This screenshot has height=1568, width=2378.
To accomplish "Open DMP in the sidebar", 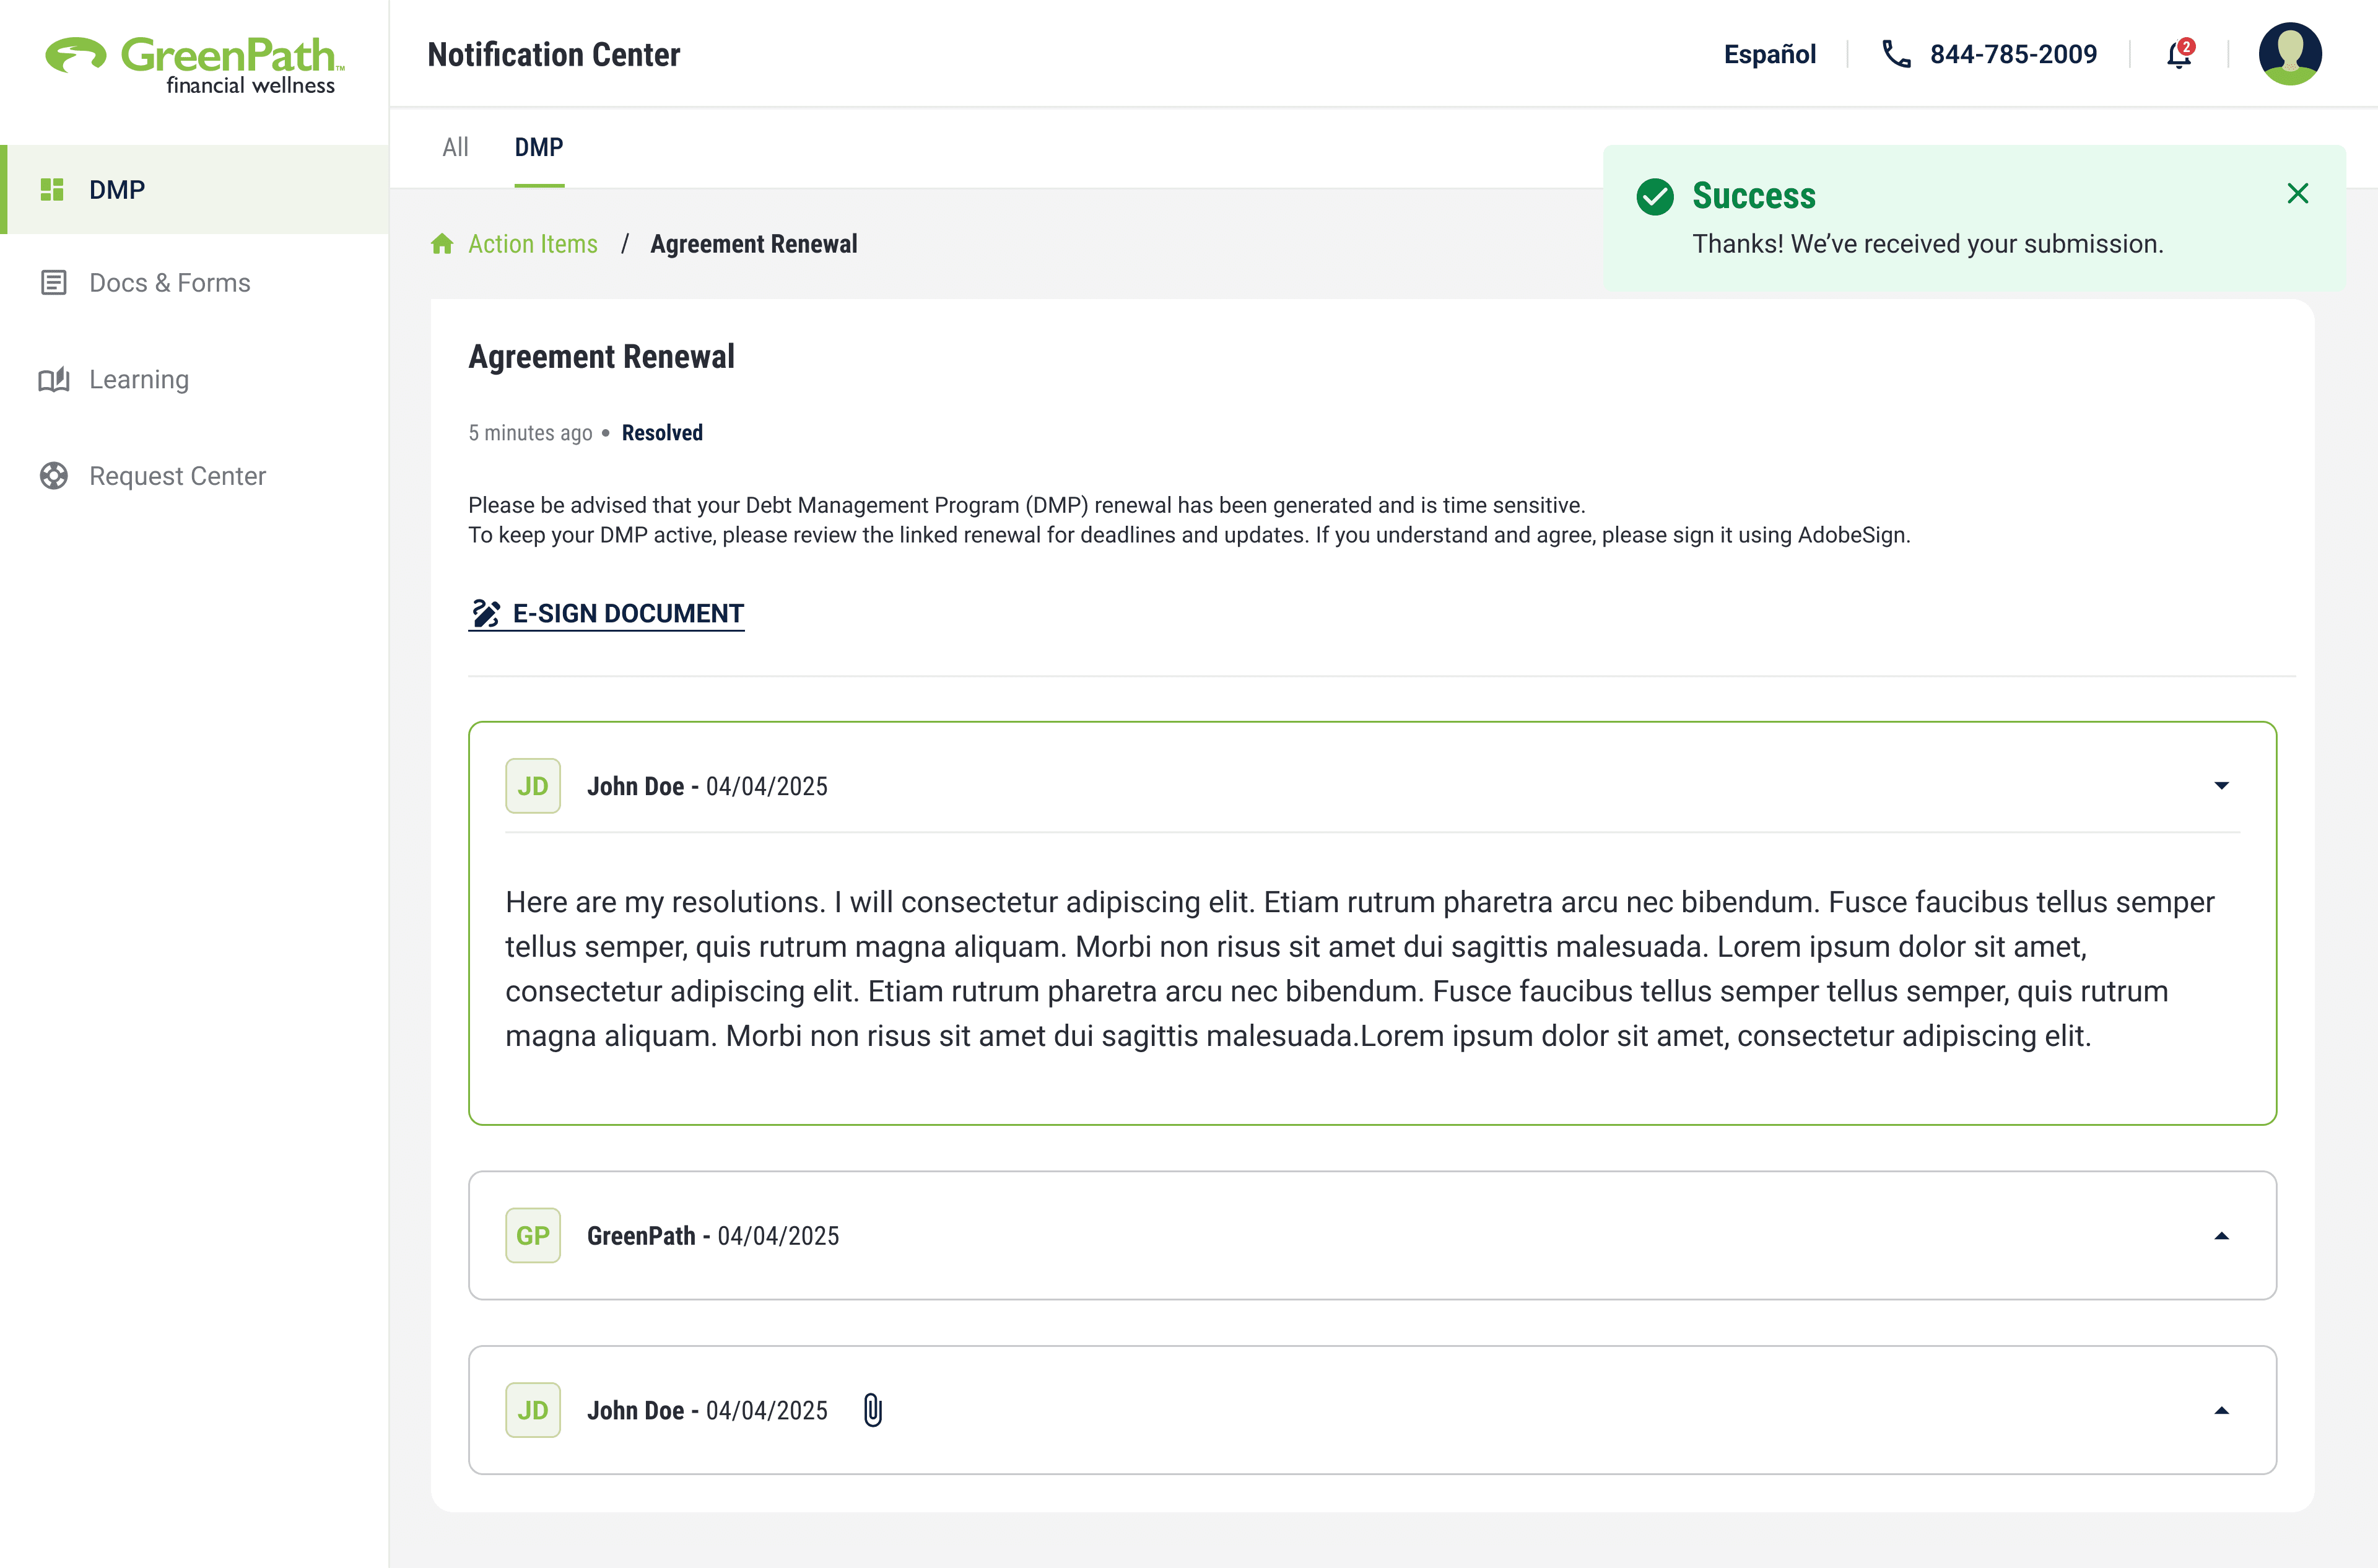I will (117, 190).
